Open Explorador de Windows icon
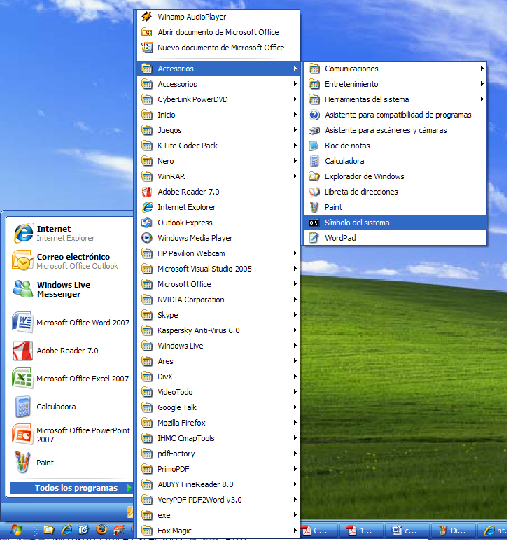 coord(314,176)
